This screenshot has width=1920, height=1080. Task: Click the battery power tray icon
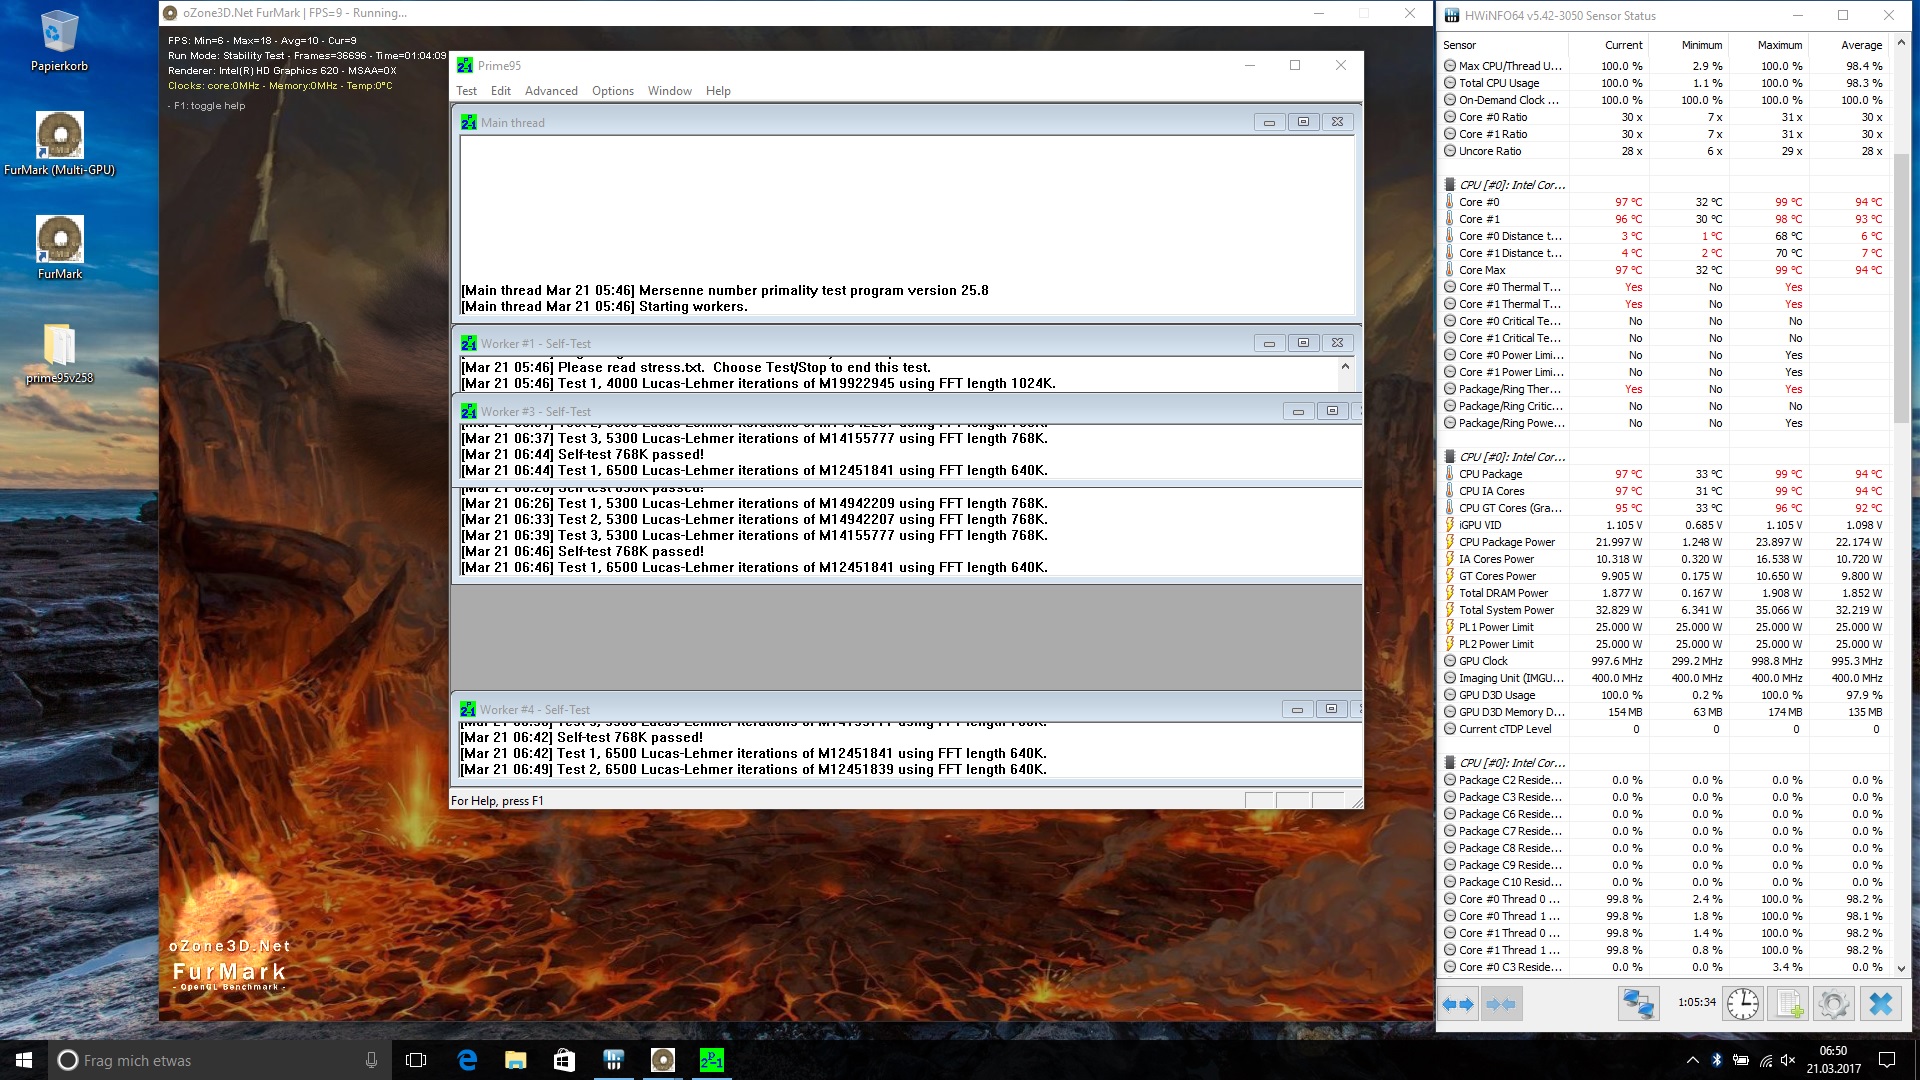(x=1741, y=1060)
